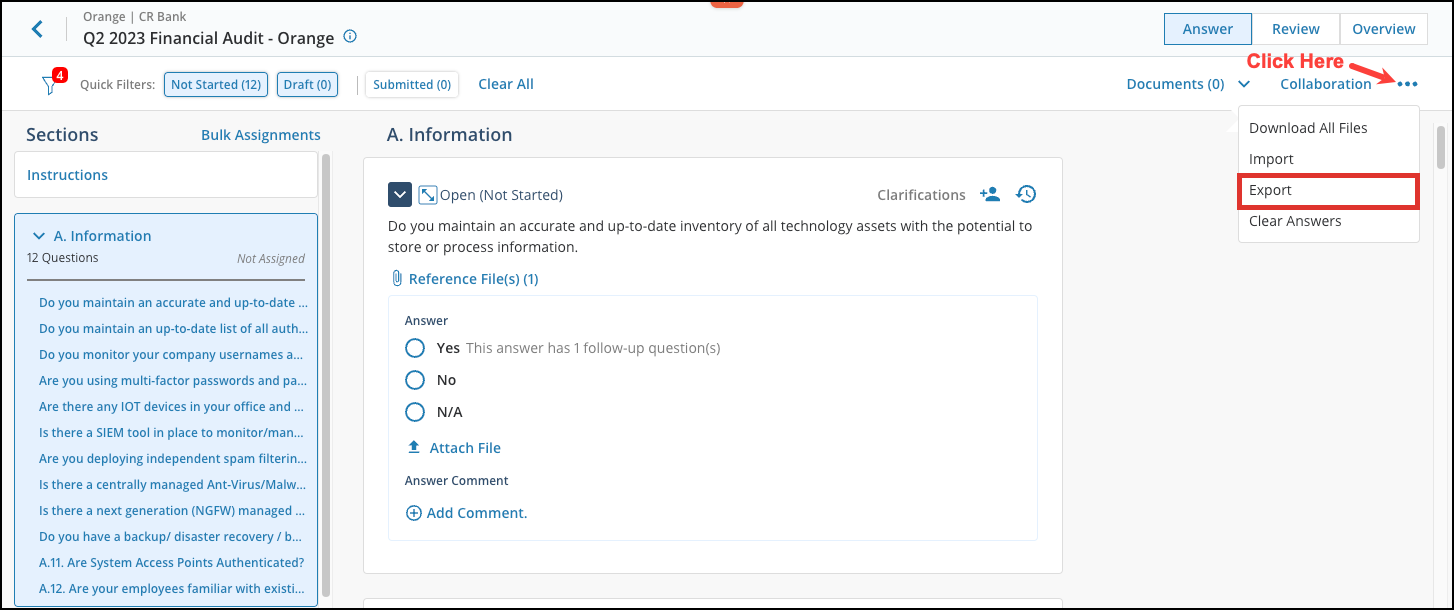Click the main page vertical scrollbar
Screen dimensions: 1454x610
coord(1440,147)
